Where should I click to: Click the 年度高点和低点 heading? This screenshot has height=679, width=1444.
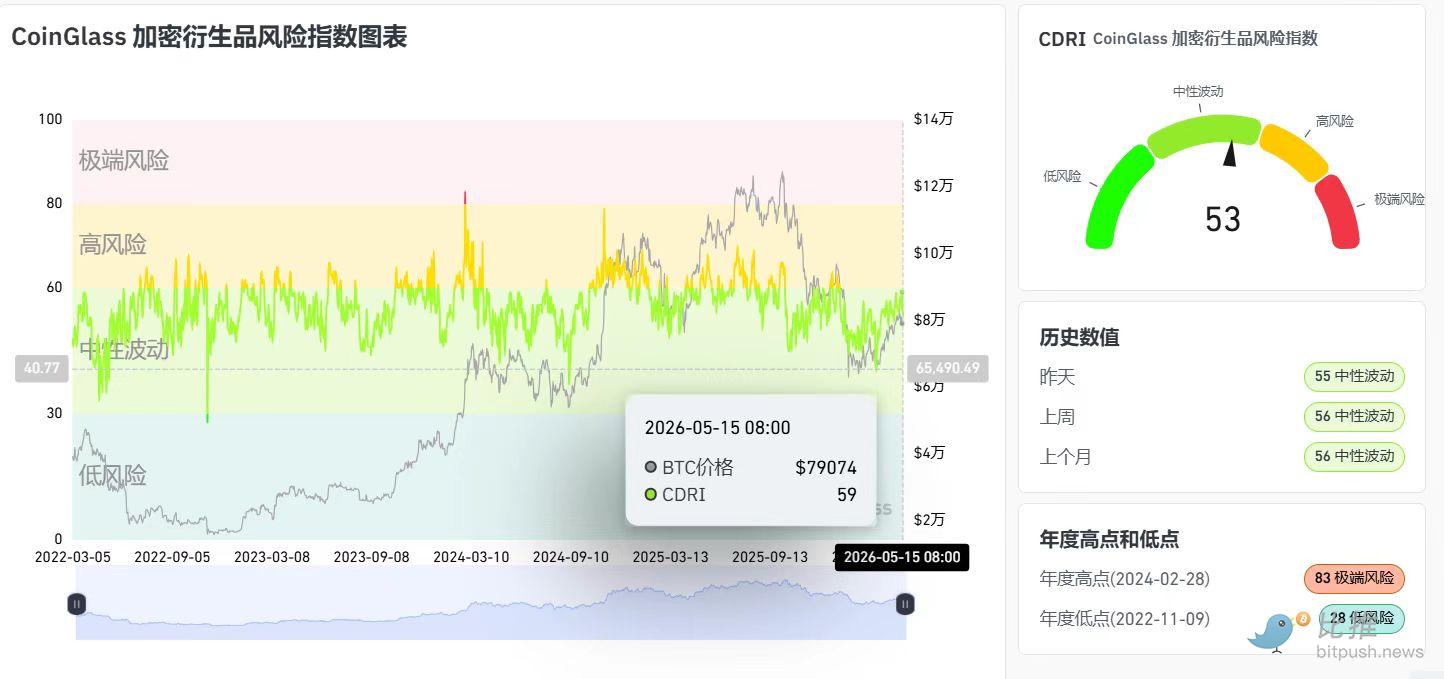tap(1109, 539)
